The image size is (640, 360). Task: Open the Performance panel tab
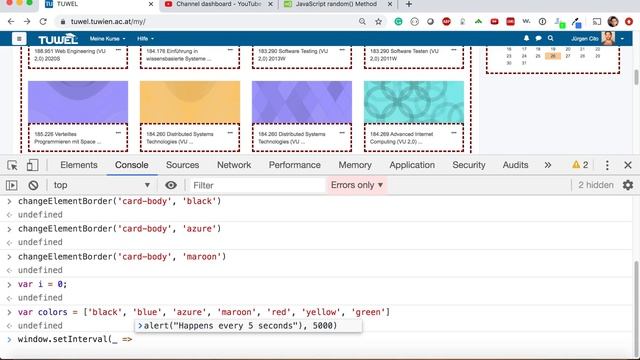pyautogui.click(x=294, y=165)
